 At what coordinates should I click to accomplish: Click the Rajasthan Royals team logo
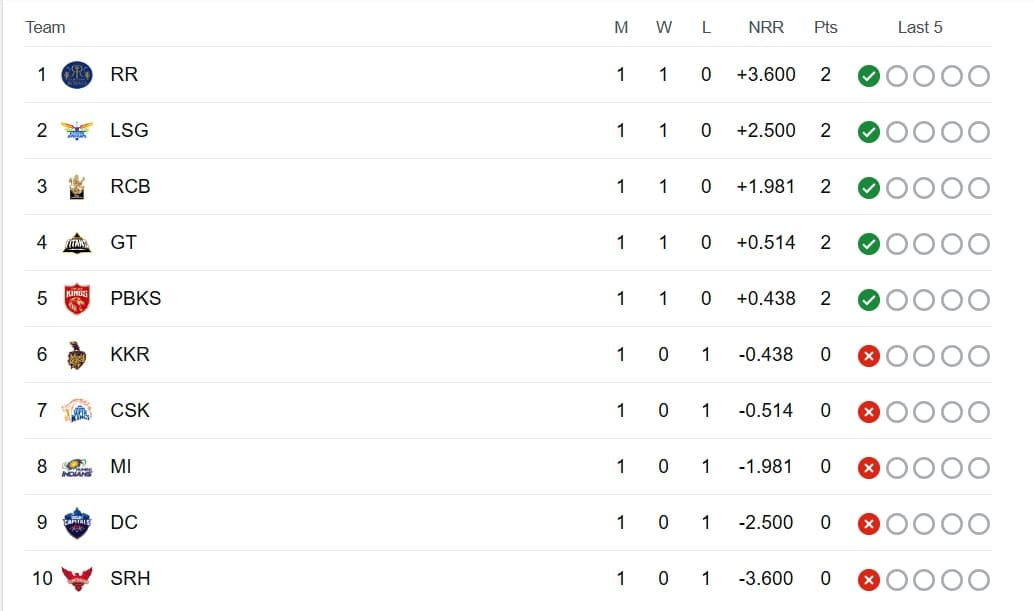click(76, 75)
